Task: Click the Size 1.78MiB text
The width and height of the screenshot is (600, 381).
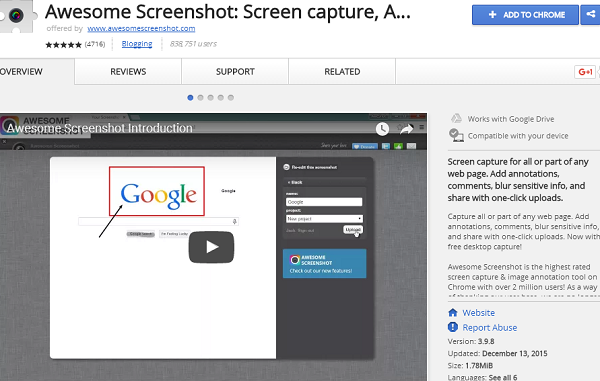Action: (x=470, y=366)
